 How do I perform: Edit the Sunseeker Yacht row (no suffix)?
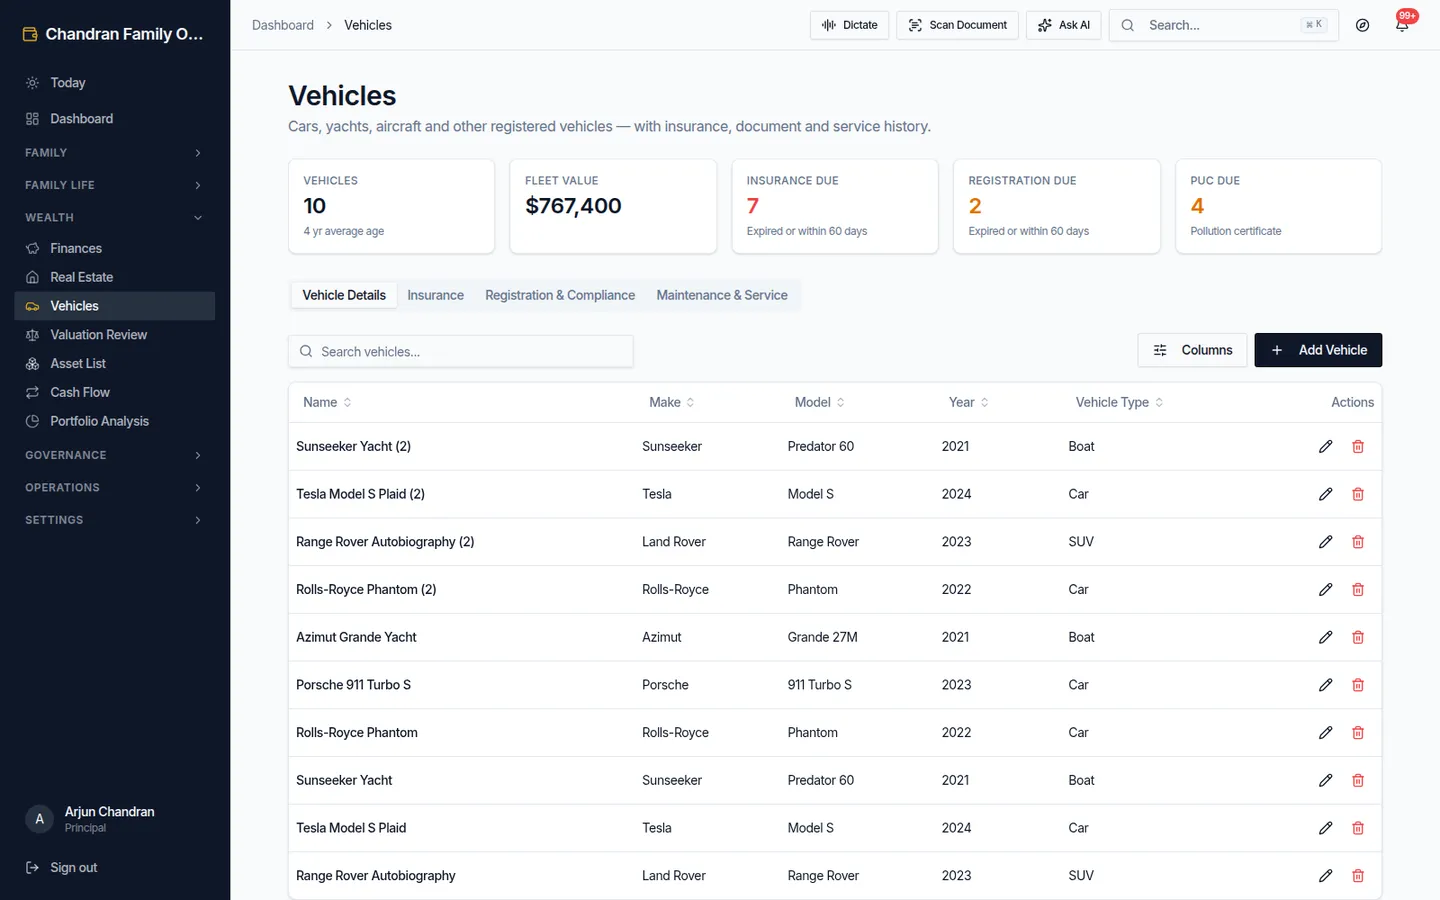[1325, 780]
